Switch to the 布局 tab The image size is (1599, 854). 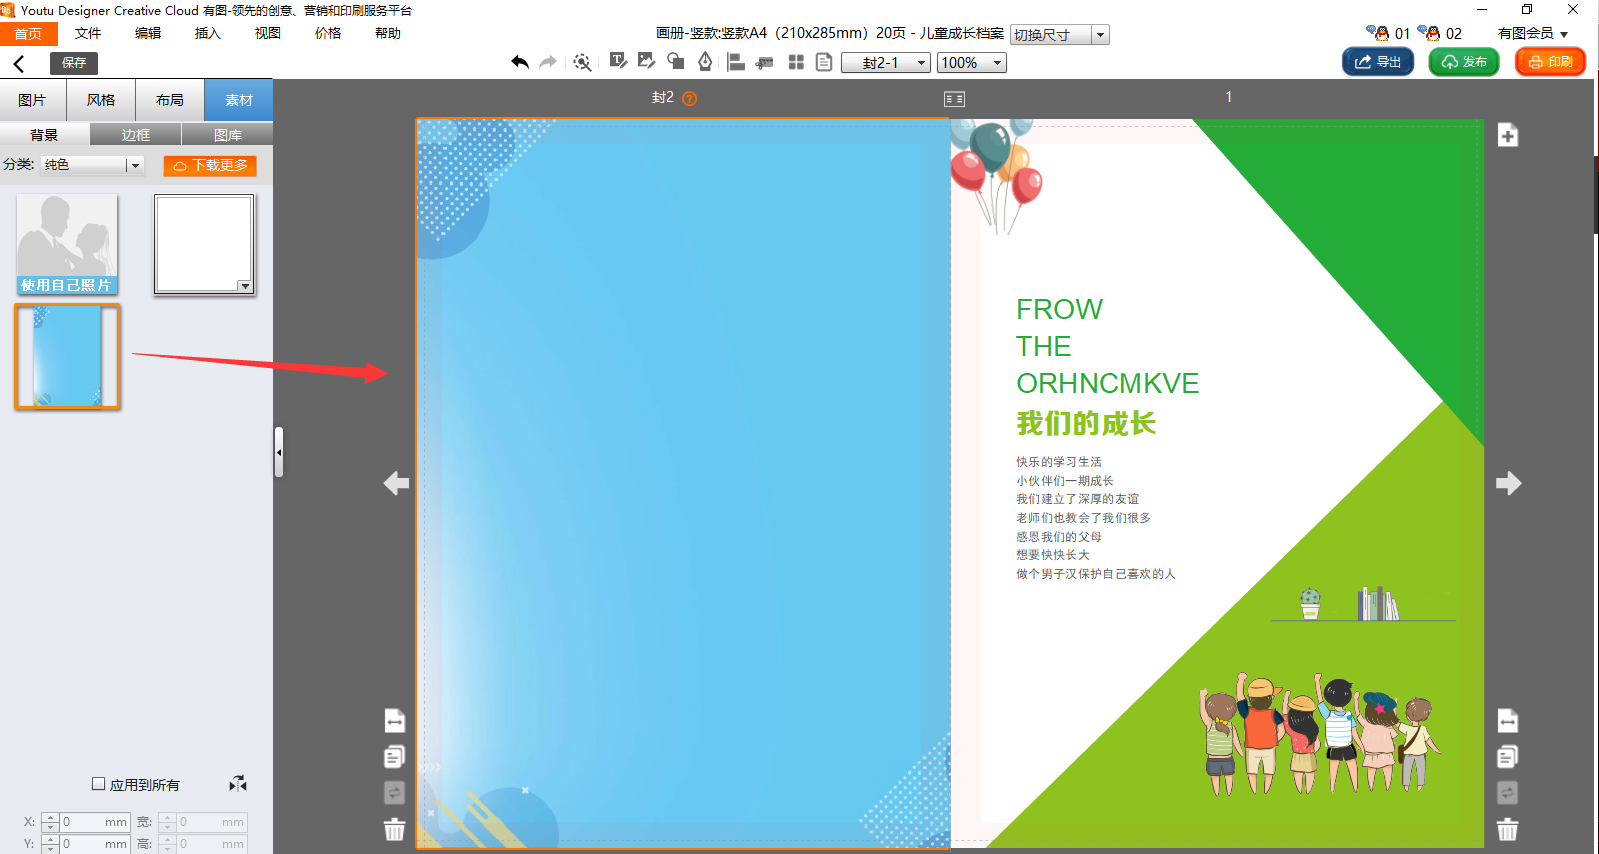(x=170, y=100)
